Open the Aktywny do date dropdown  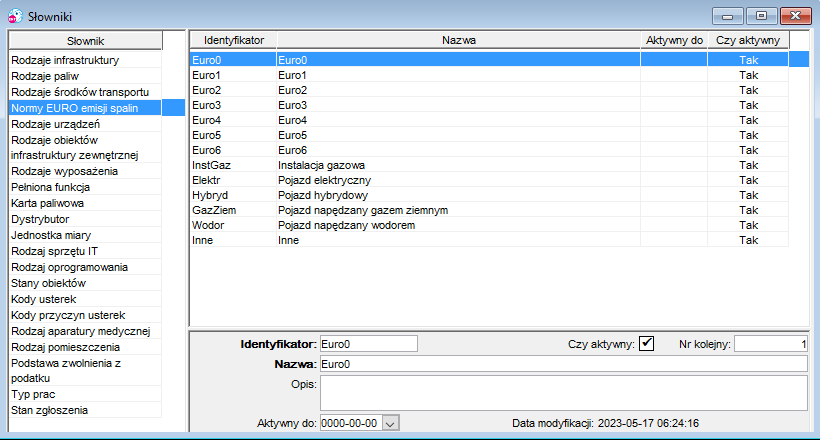pyautogui.click(x=391, y=423)
